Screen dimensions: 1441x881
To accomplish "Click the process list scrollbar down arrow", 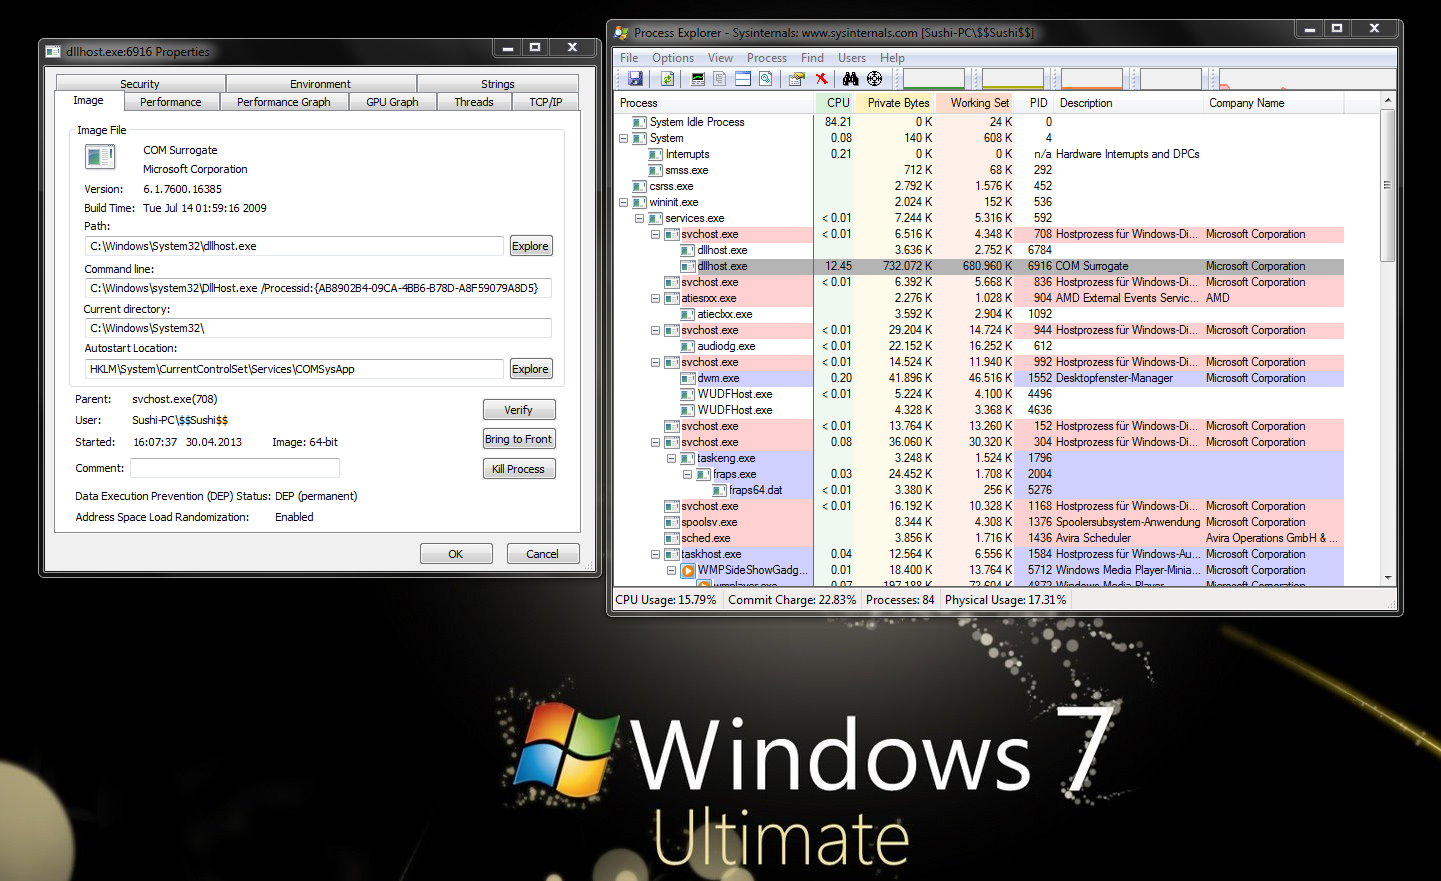I will click(1388, 578).
